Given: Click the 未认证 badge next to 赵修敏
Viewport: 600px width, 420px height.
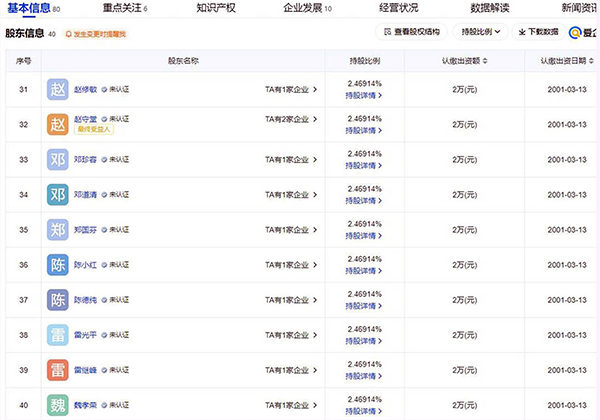Looking at the screenshot, I should tap(121, 90).
